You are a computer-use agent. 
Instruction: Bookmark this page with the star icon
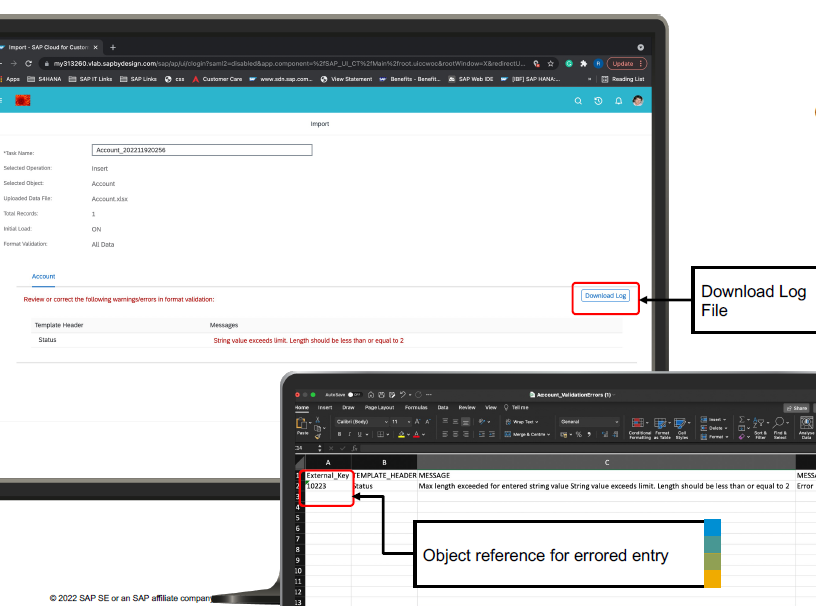click(551, 64)
